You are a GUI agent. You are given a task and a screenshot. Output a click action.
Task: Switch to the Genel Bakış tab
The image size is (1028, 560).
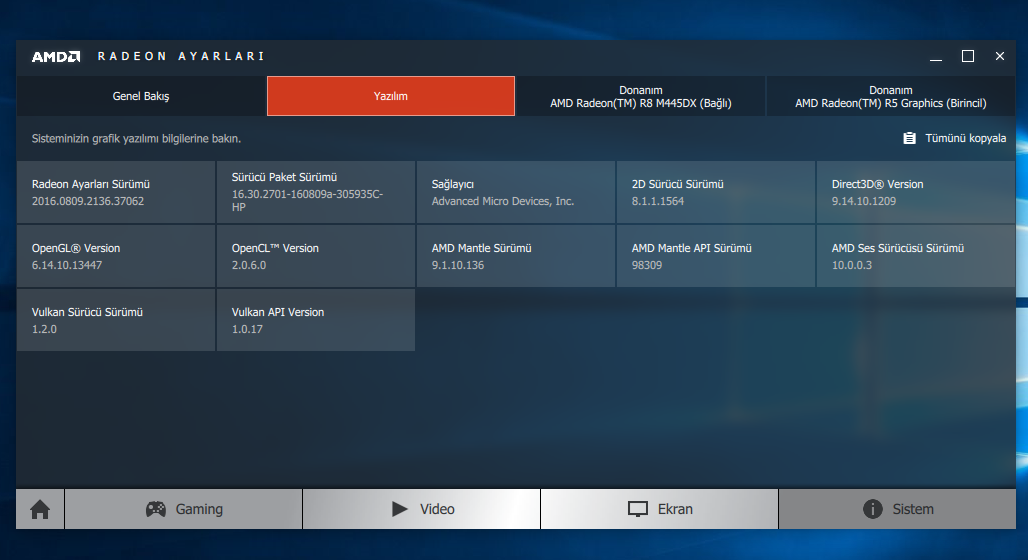pyautogui.click(x=141, y=96)
